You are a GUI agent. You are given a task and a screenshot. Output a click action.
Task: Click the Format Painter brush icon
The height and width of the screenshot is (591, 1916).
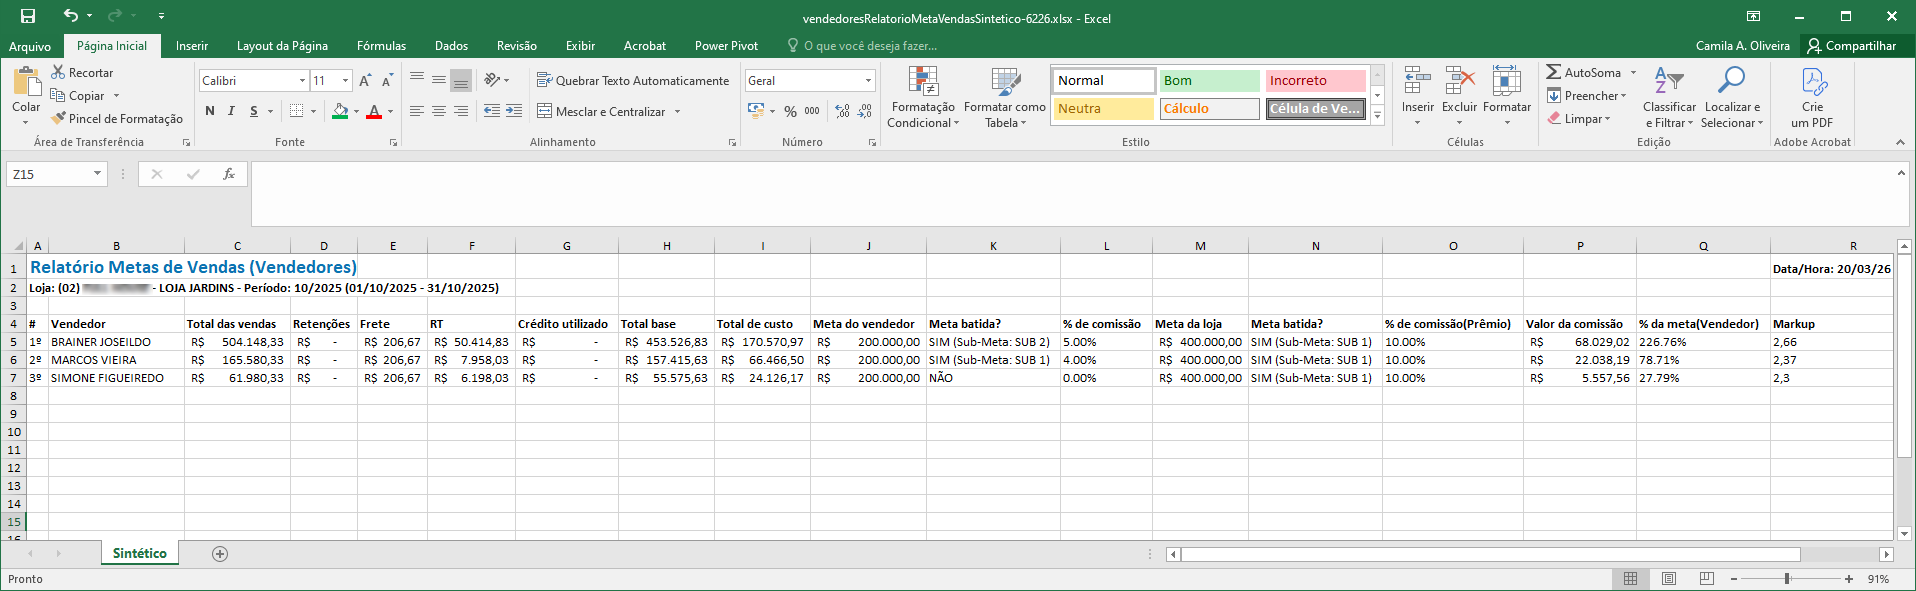coord(59,119)
